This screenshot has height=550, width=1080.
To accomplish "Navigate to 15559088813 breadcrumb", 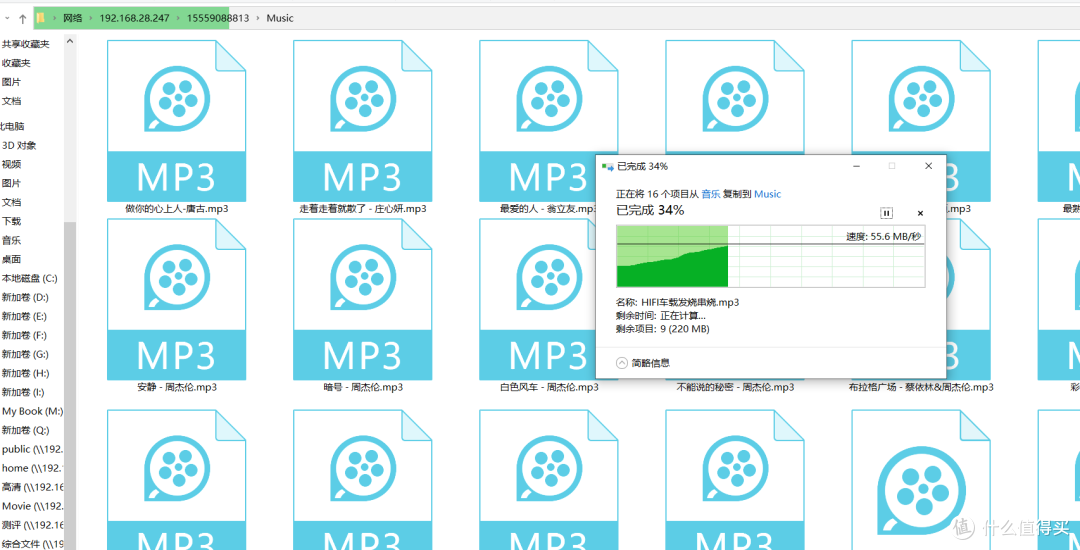I will (218, 19).
